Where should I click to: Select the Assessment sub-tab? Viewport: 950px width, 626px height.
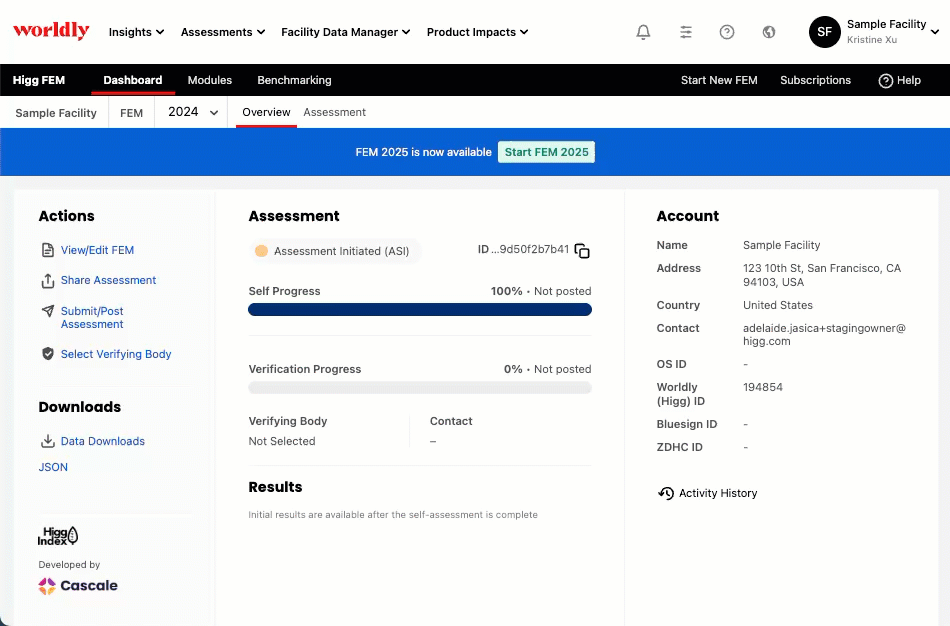pyautogui.click(x=334, y=112)
